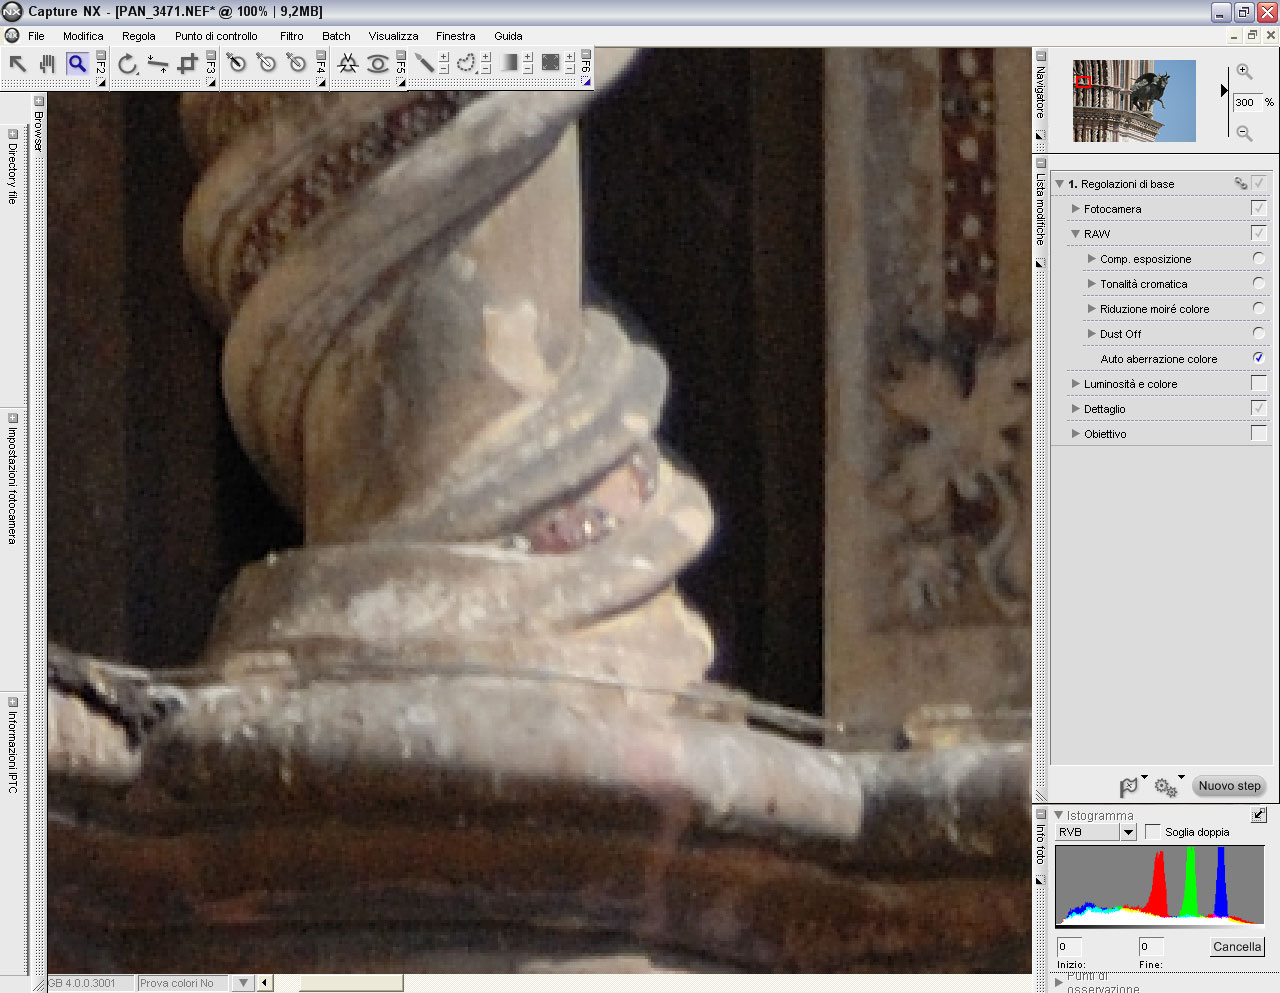Enable the Soglia doppia checkbox
This screenshot has width=1280, height=993.
(x=1153, y=832)
